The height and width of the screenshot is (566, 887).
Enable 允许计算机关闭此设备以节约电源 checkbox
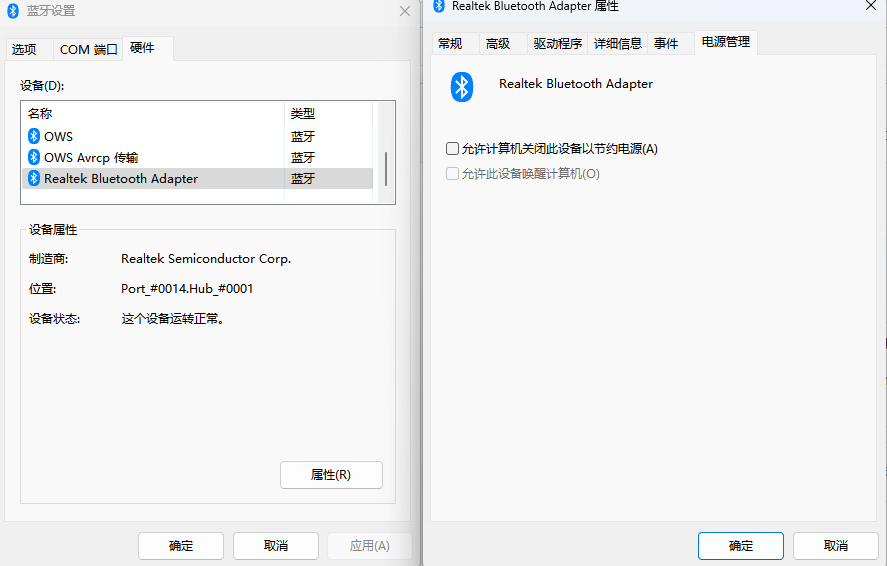point(453,149)
